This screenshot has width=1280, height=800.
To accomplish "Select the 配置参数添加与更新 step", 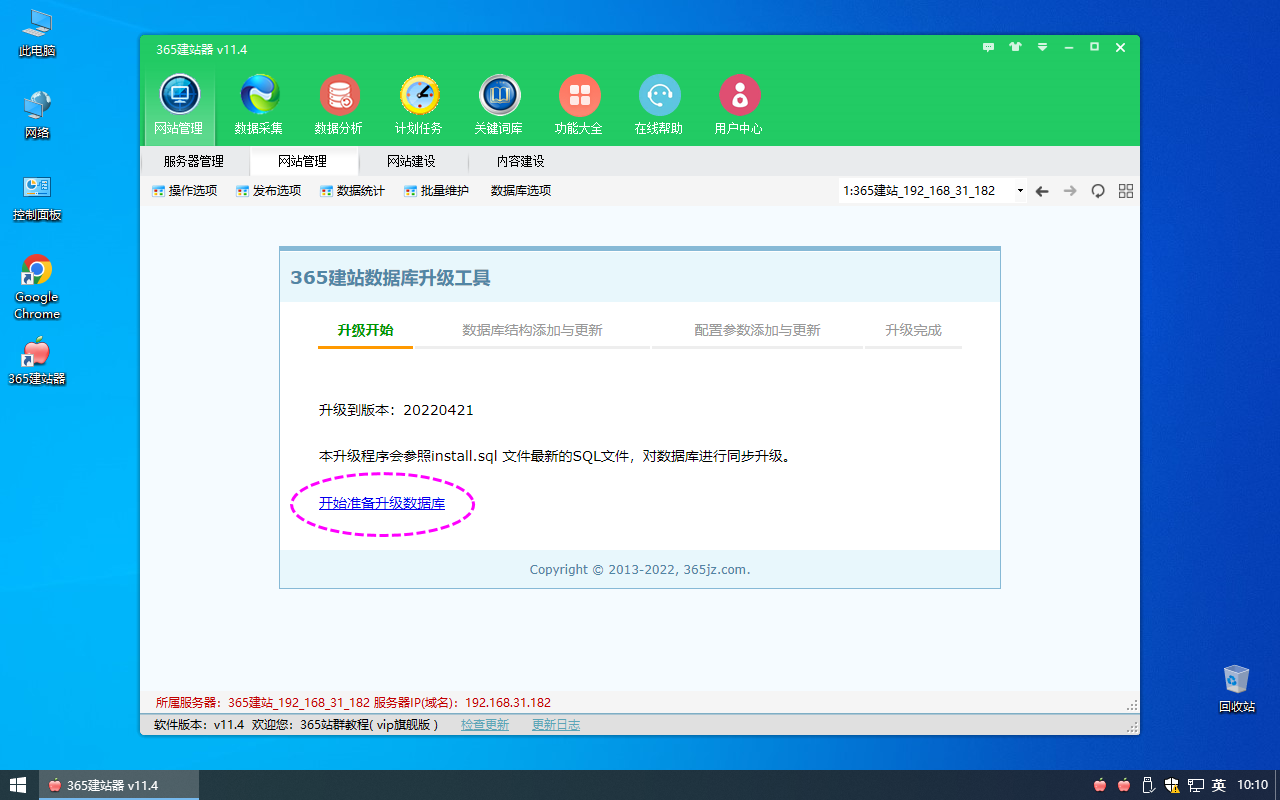I will pyautogui.click(x=757, y=330).
